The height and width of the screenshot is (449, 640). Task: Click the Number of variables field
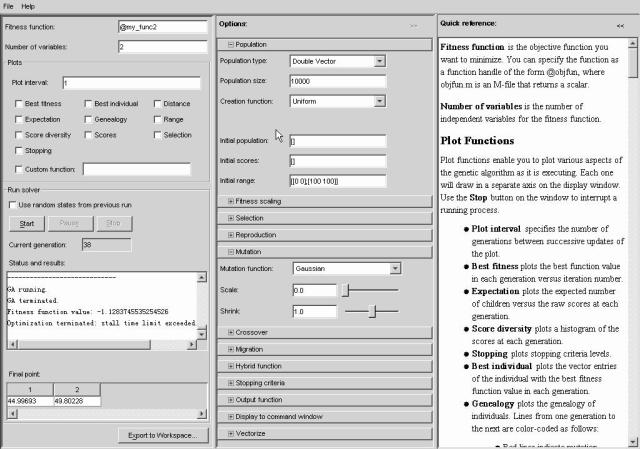163,47
